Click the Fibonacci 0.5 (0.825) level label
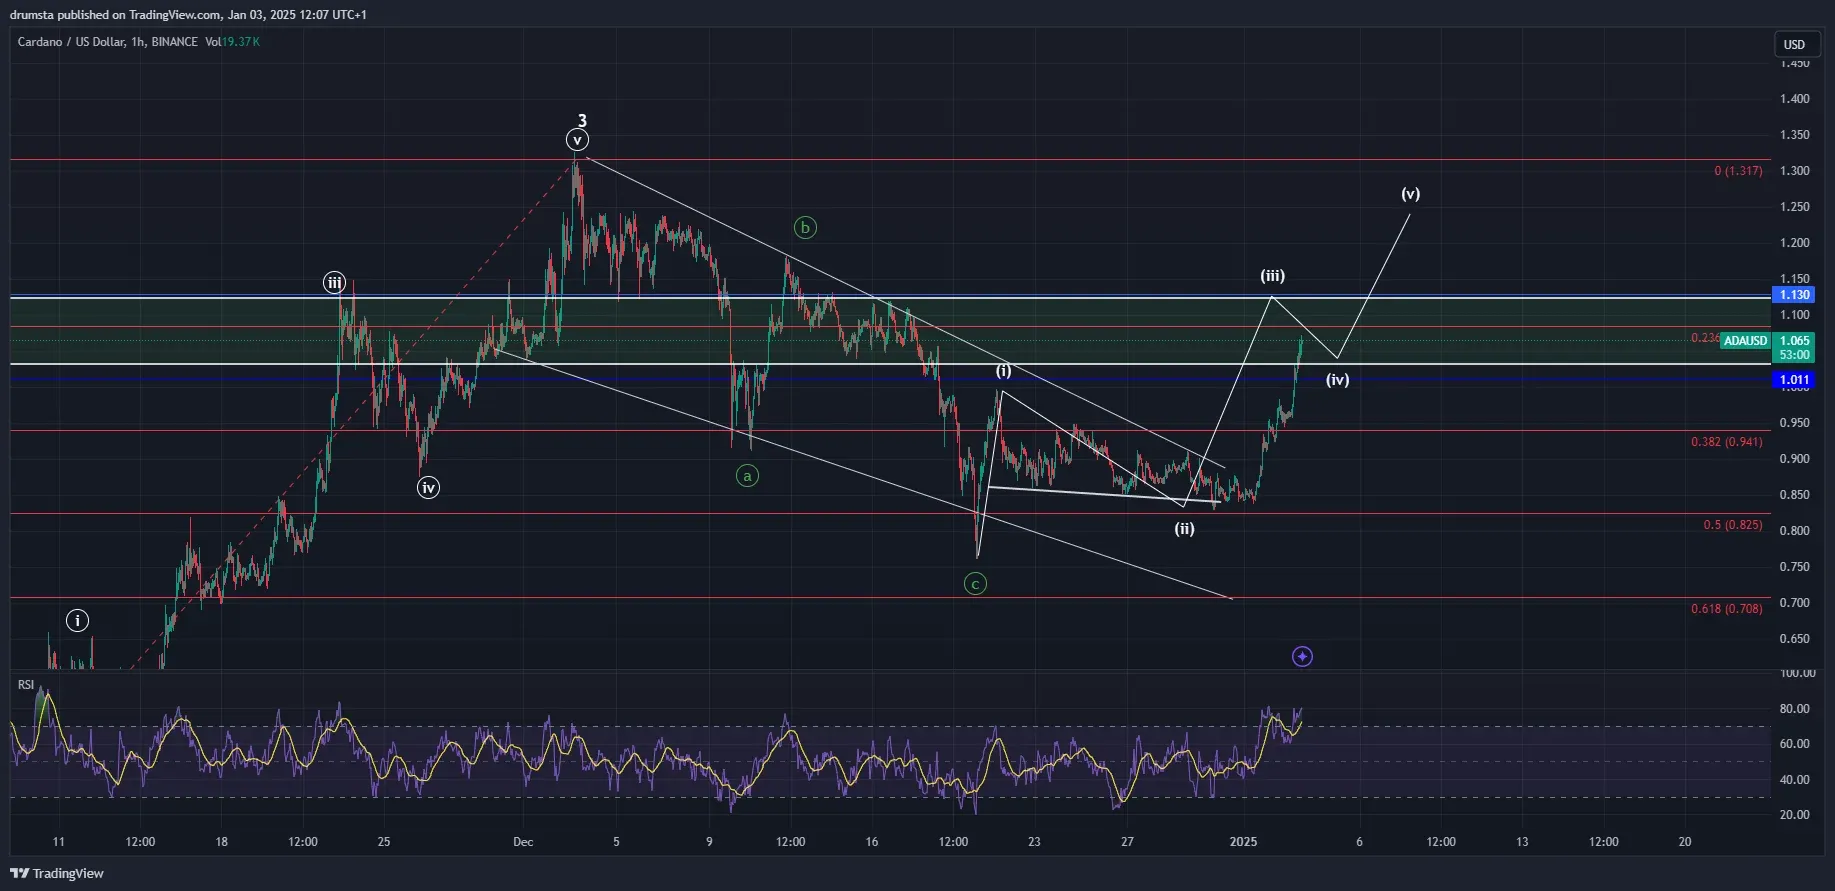Screen dimensions: 1835x891 tap(1733, 525)
